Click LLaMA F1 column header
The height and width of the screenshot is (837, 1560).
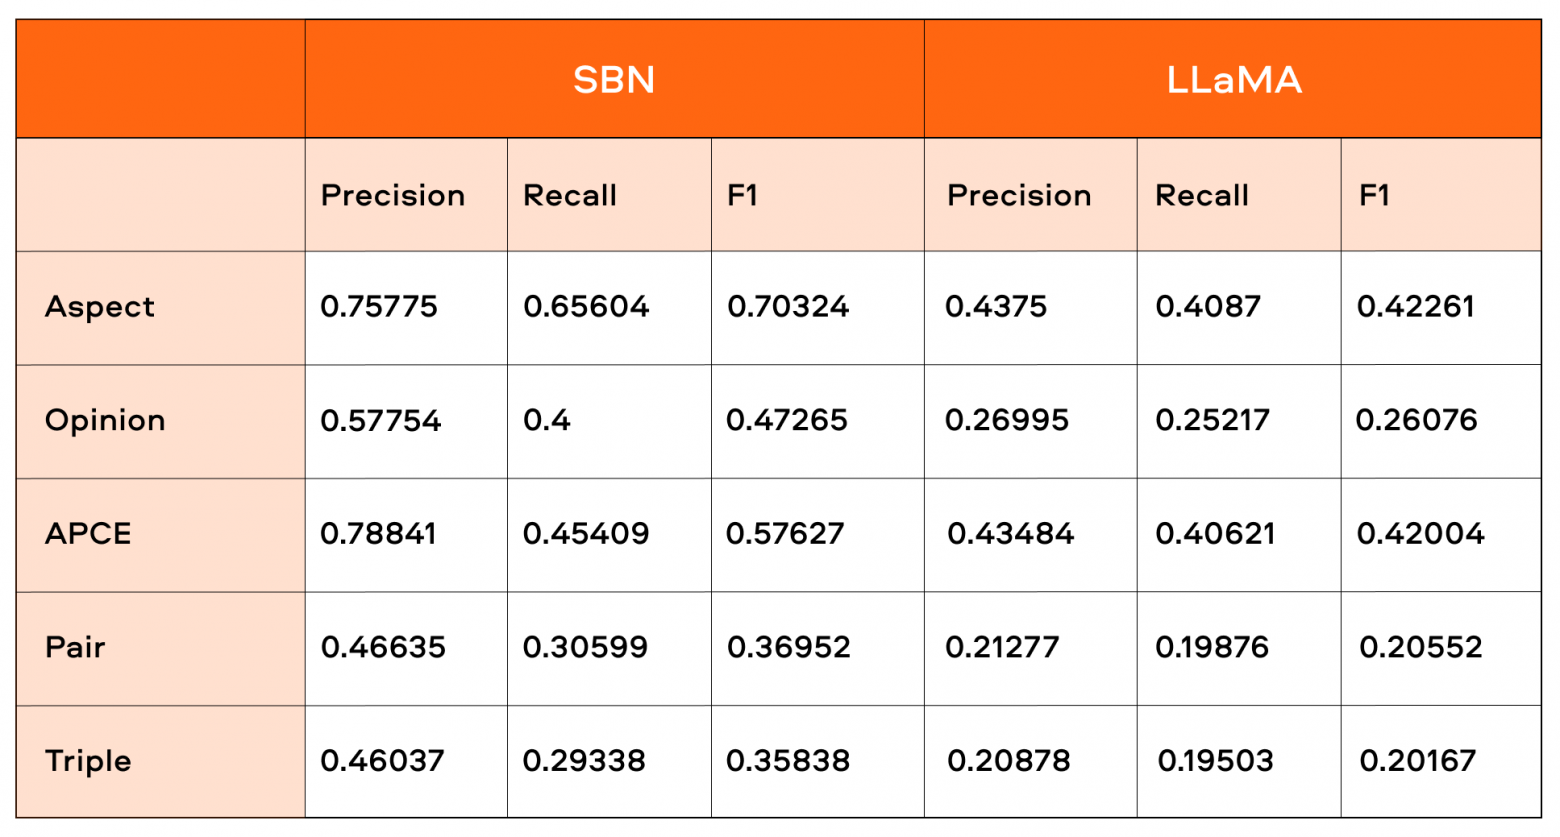[x=1374, y=196]
